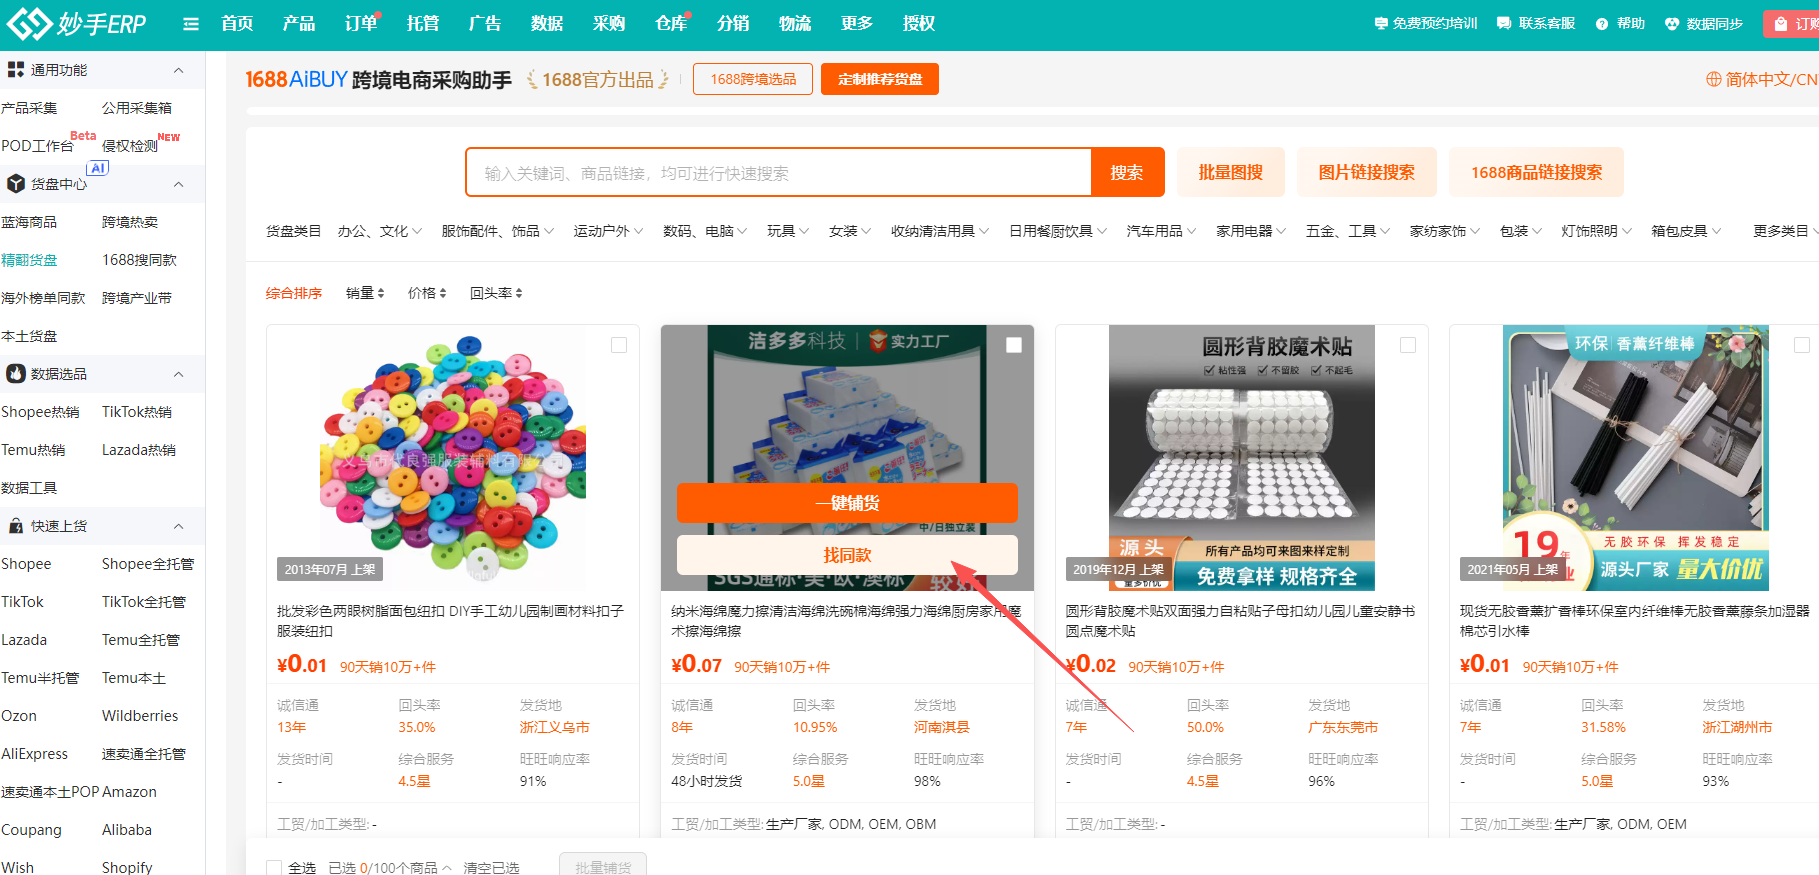Click the globe icon beside 简体中文/CN
Viewport: 1819px width, 875px height.
pos(1713,79)
